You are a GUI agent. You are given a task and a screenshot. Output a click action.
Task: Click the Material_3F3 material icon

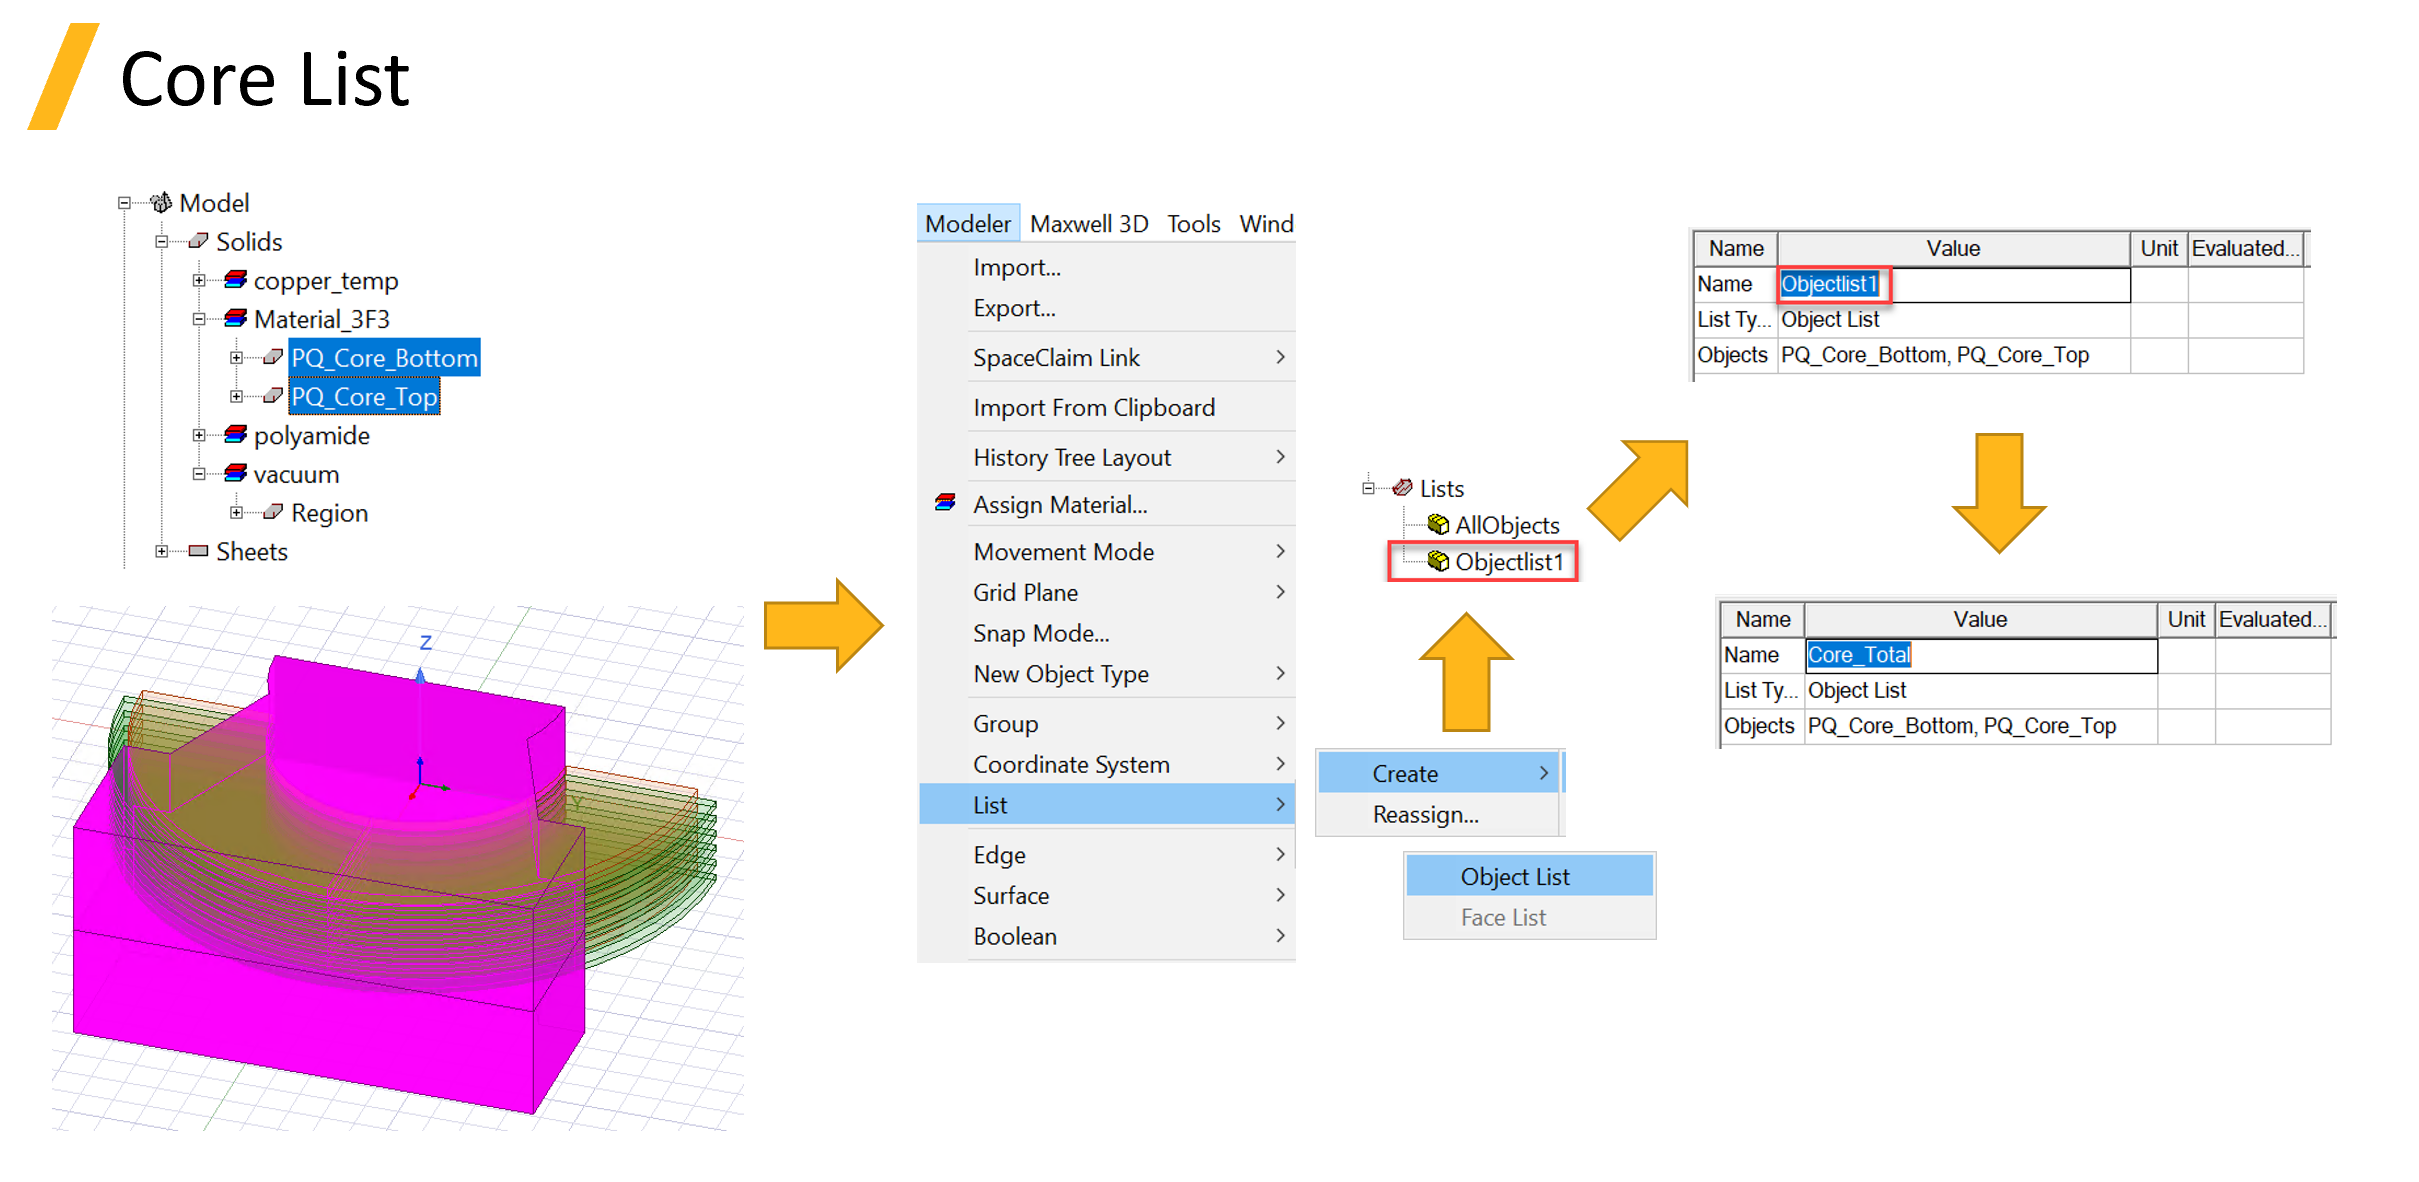(x=236, y=319)
